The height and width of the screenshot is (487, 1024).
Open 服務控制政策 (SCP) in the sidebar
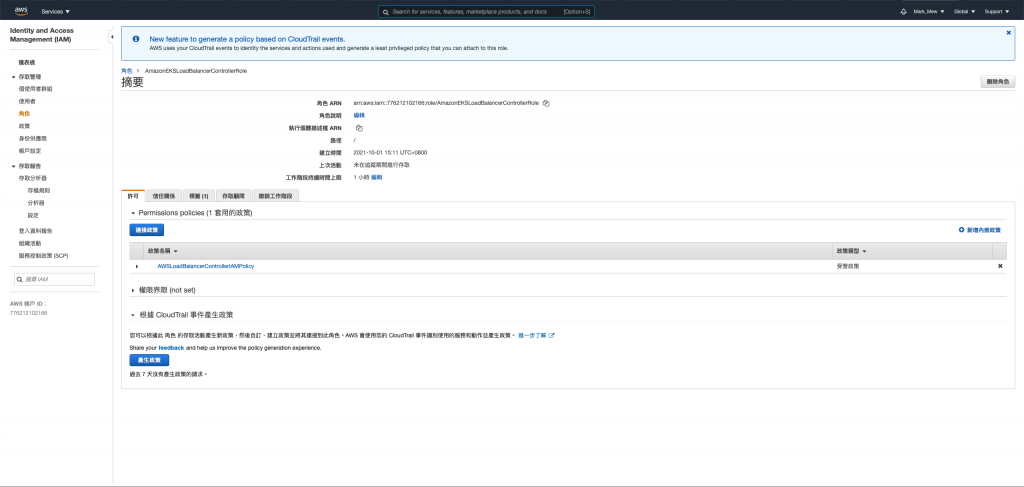tap(43, 256)
